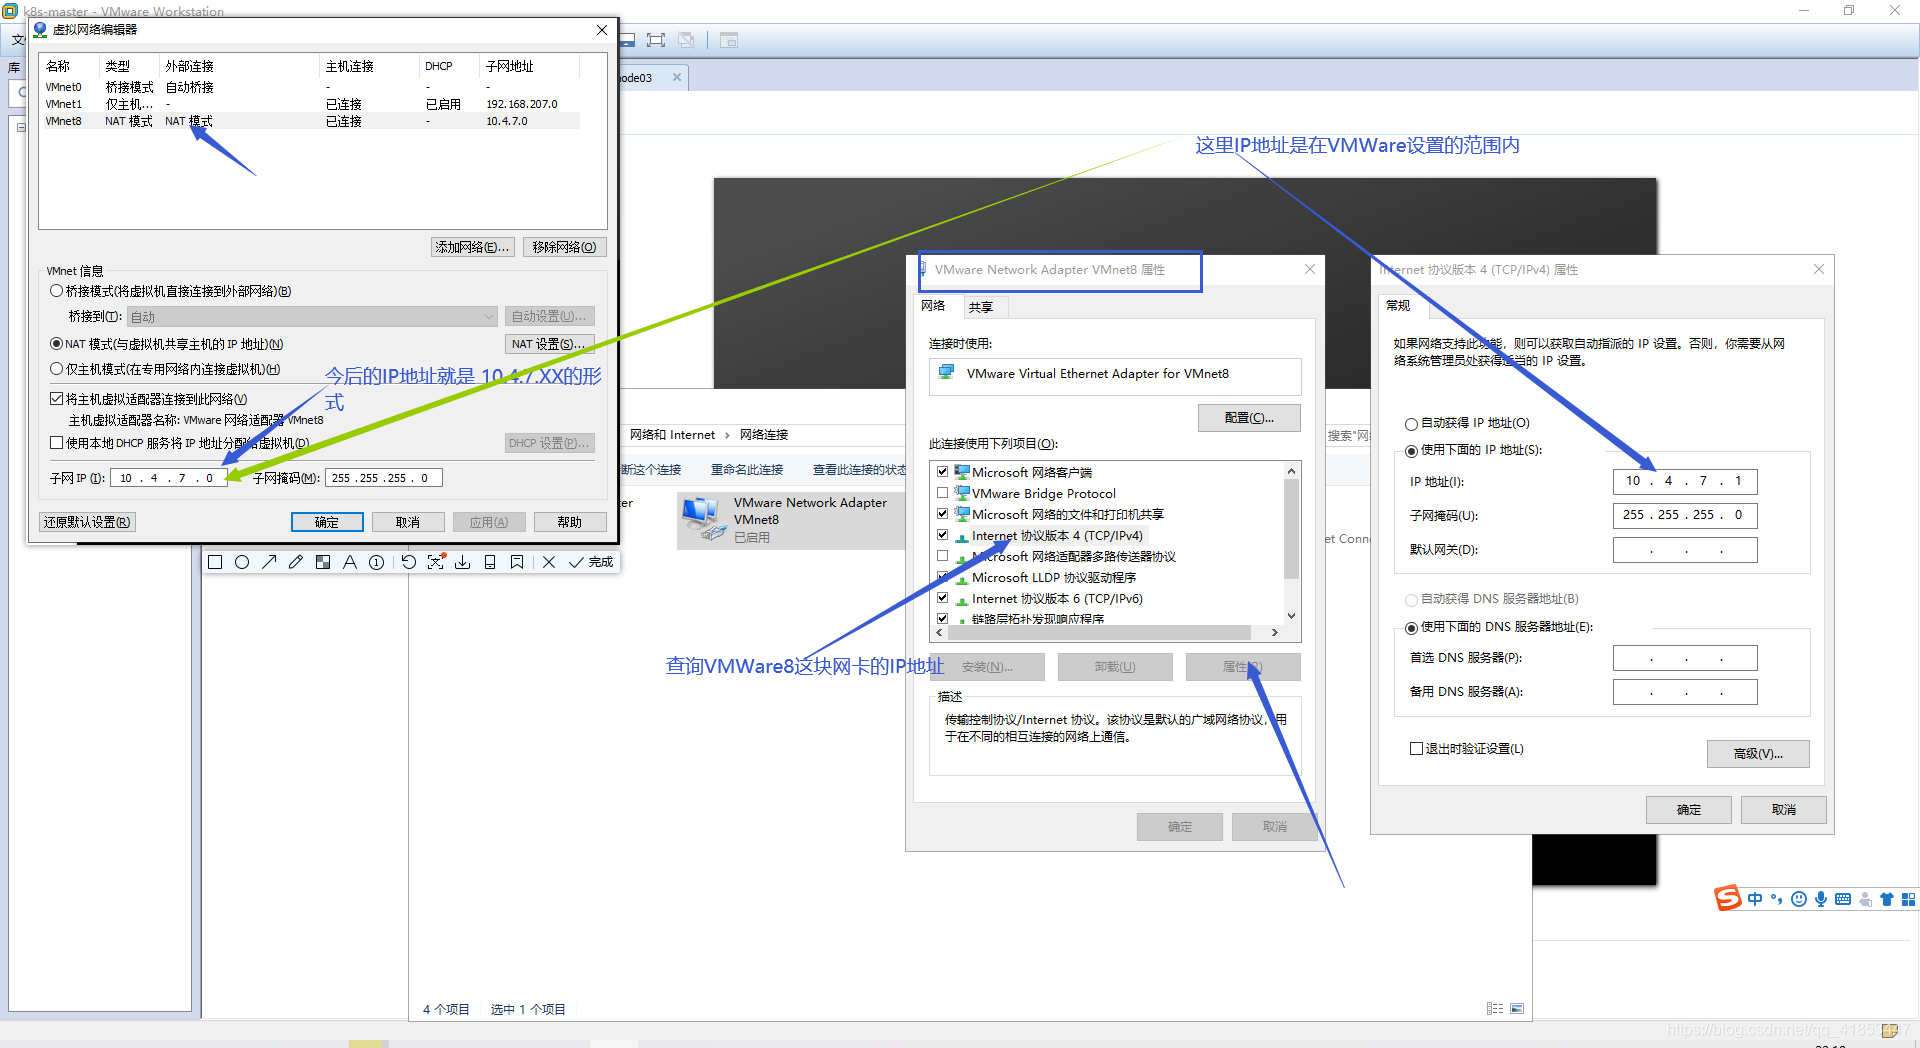Click 首选 DNS 服务器 input field
This screenshot has height=1048, width=1920.
click(x=1685, y=658)
